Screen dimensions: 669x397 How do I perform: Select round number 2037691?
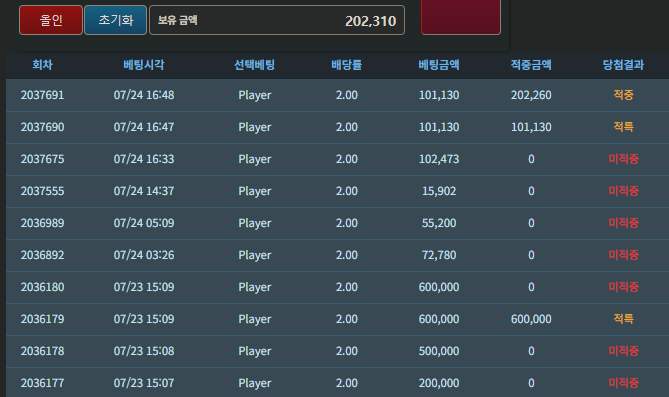tap(43, 95)
